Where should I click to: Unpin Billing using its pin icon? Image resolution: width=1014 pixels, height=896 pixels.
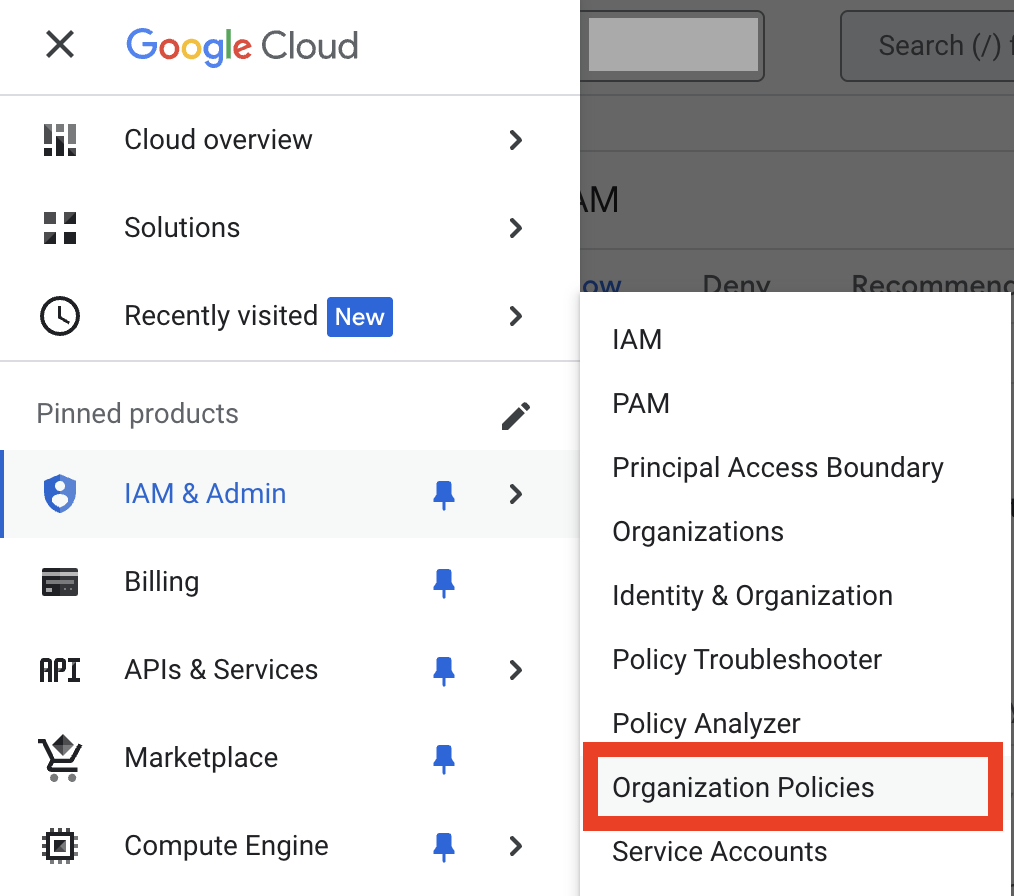coord(444,583)
